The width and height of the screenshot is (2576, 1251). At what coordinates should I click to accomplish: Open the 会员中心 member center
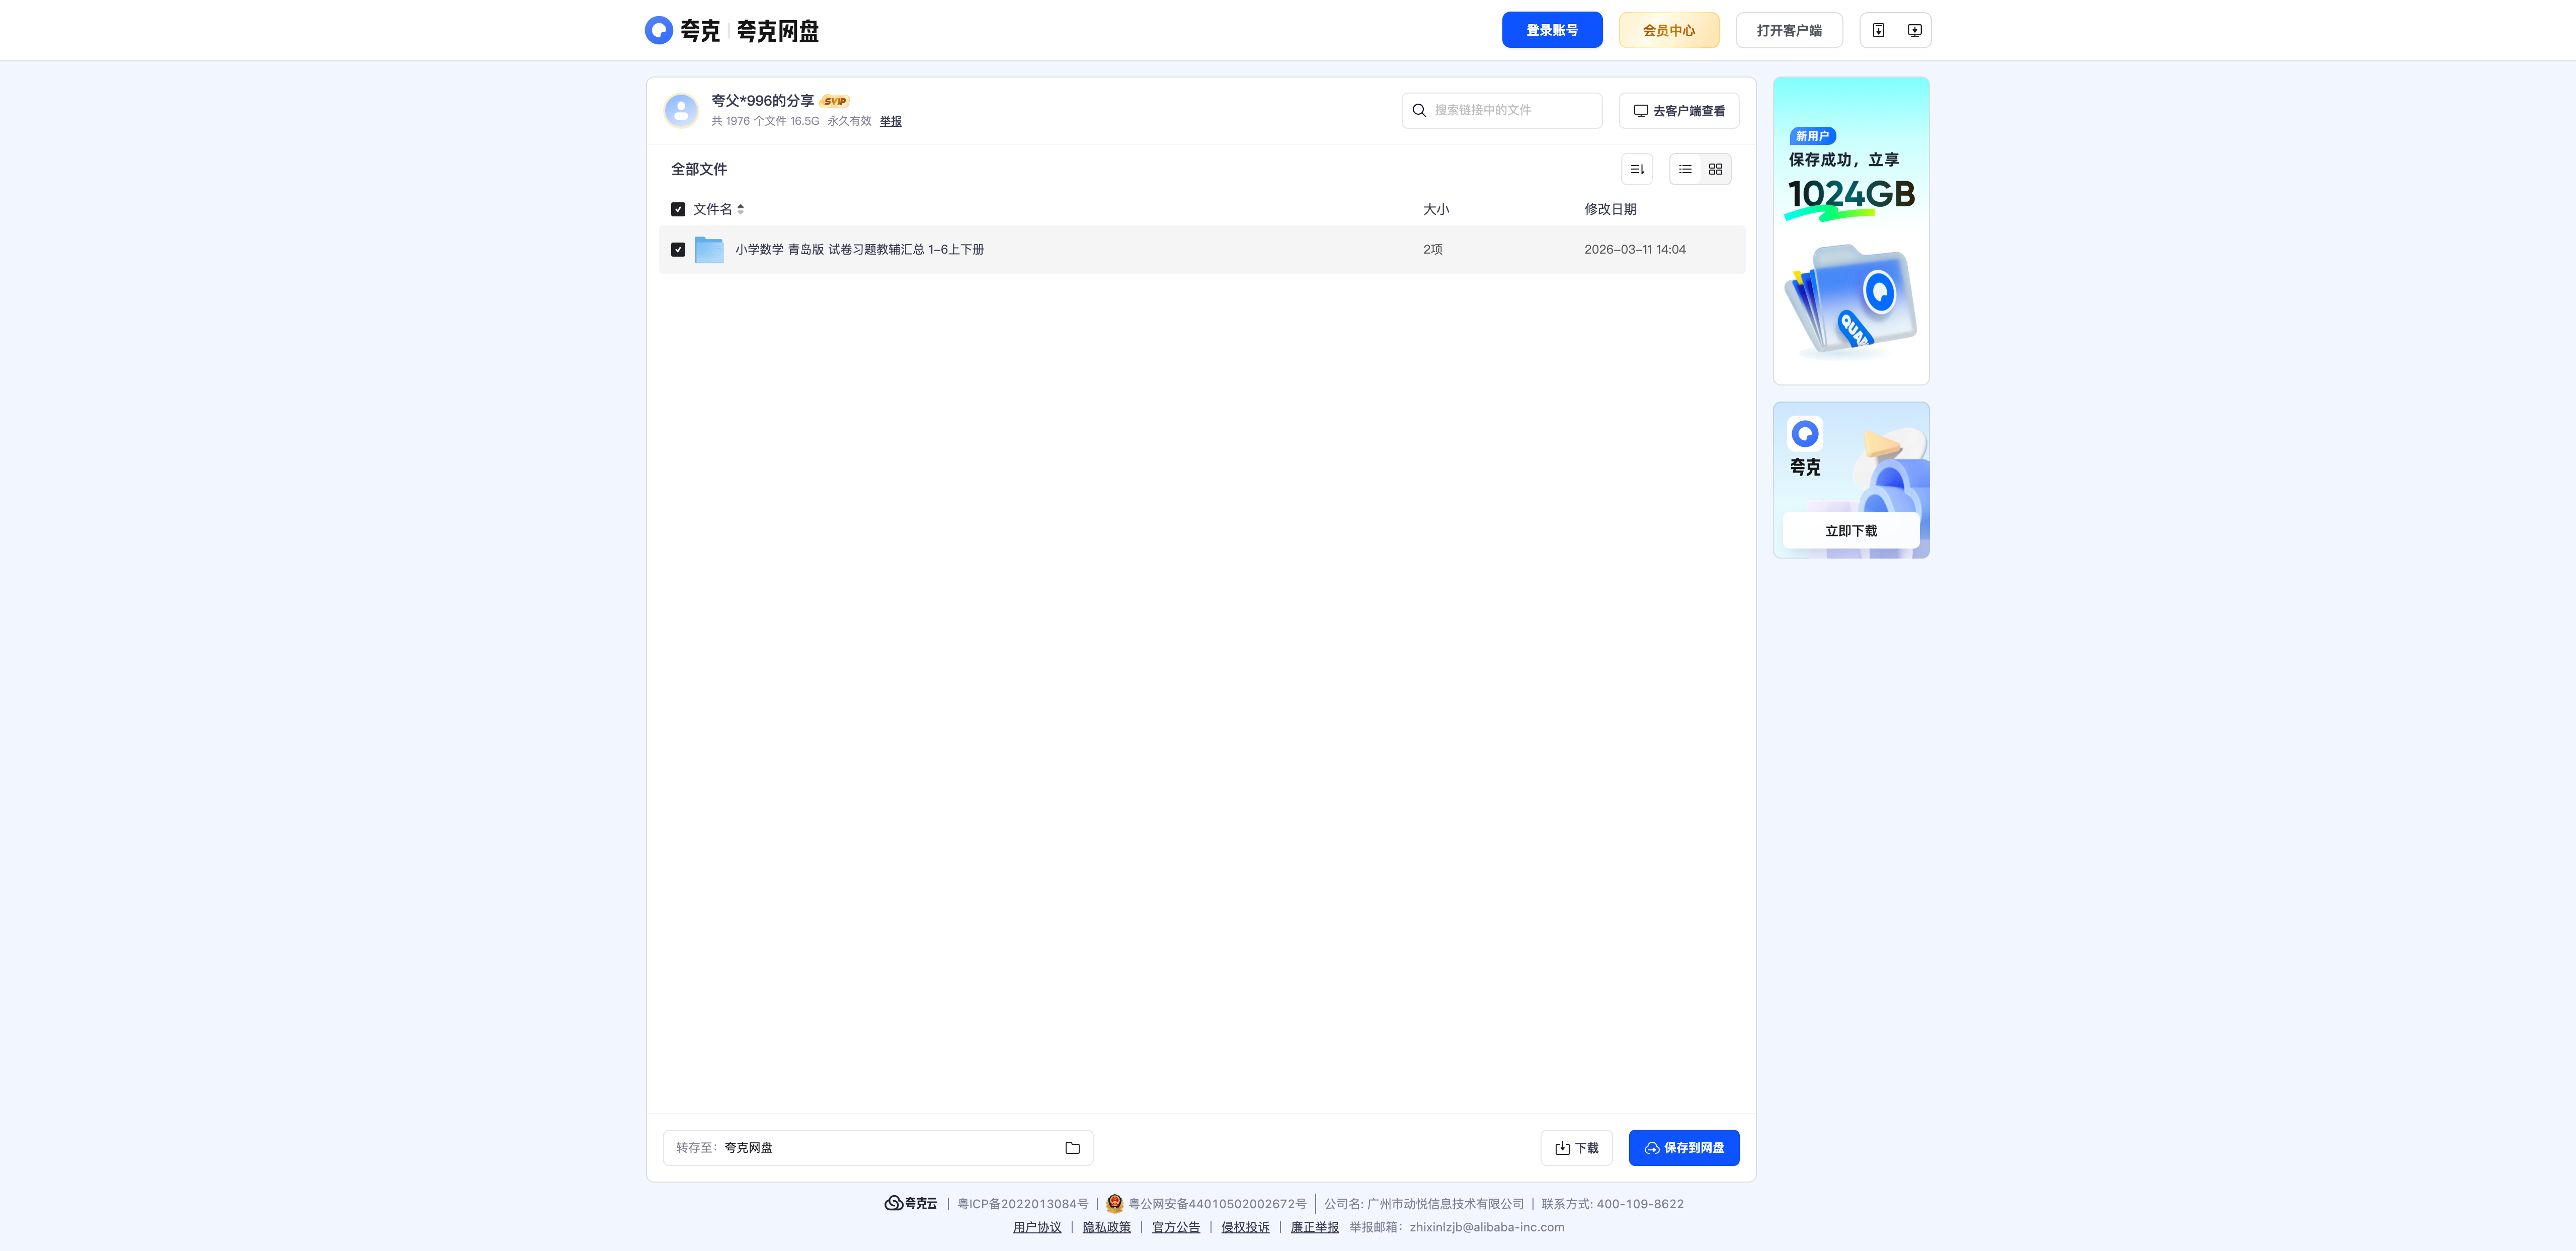[1668, 30]
